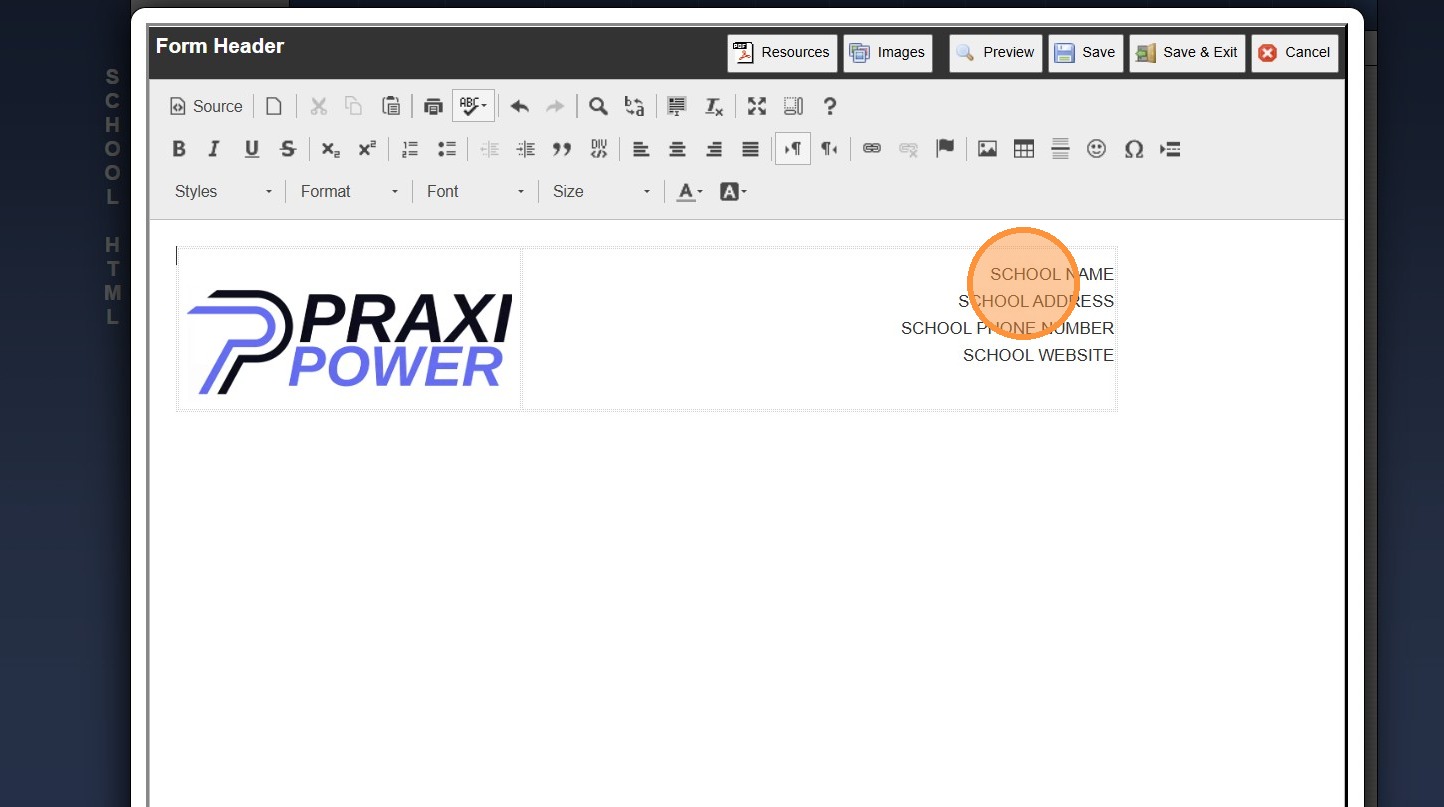The image size is (1444, 807).
Task: Open Find with the magnifier icon
Action: click(598, 106)
